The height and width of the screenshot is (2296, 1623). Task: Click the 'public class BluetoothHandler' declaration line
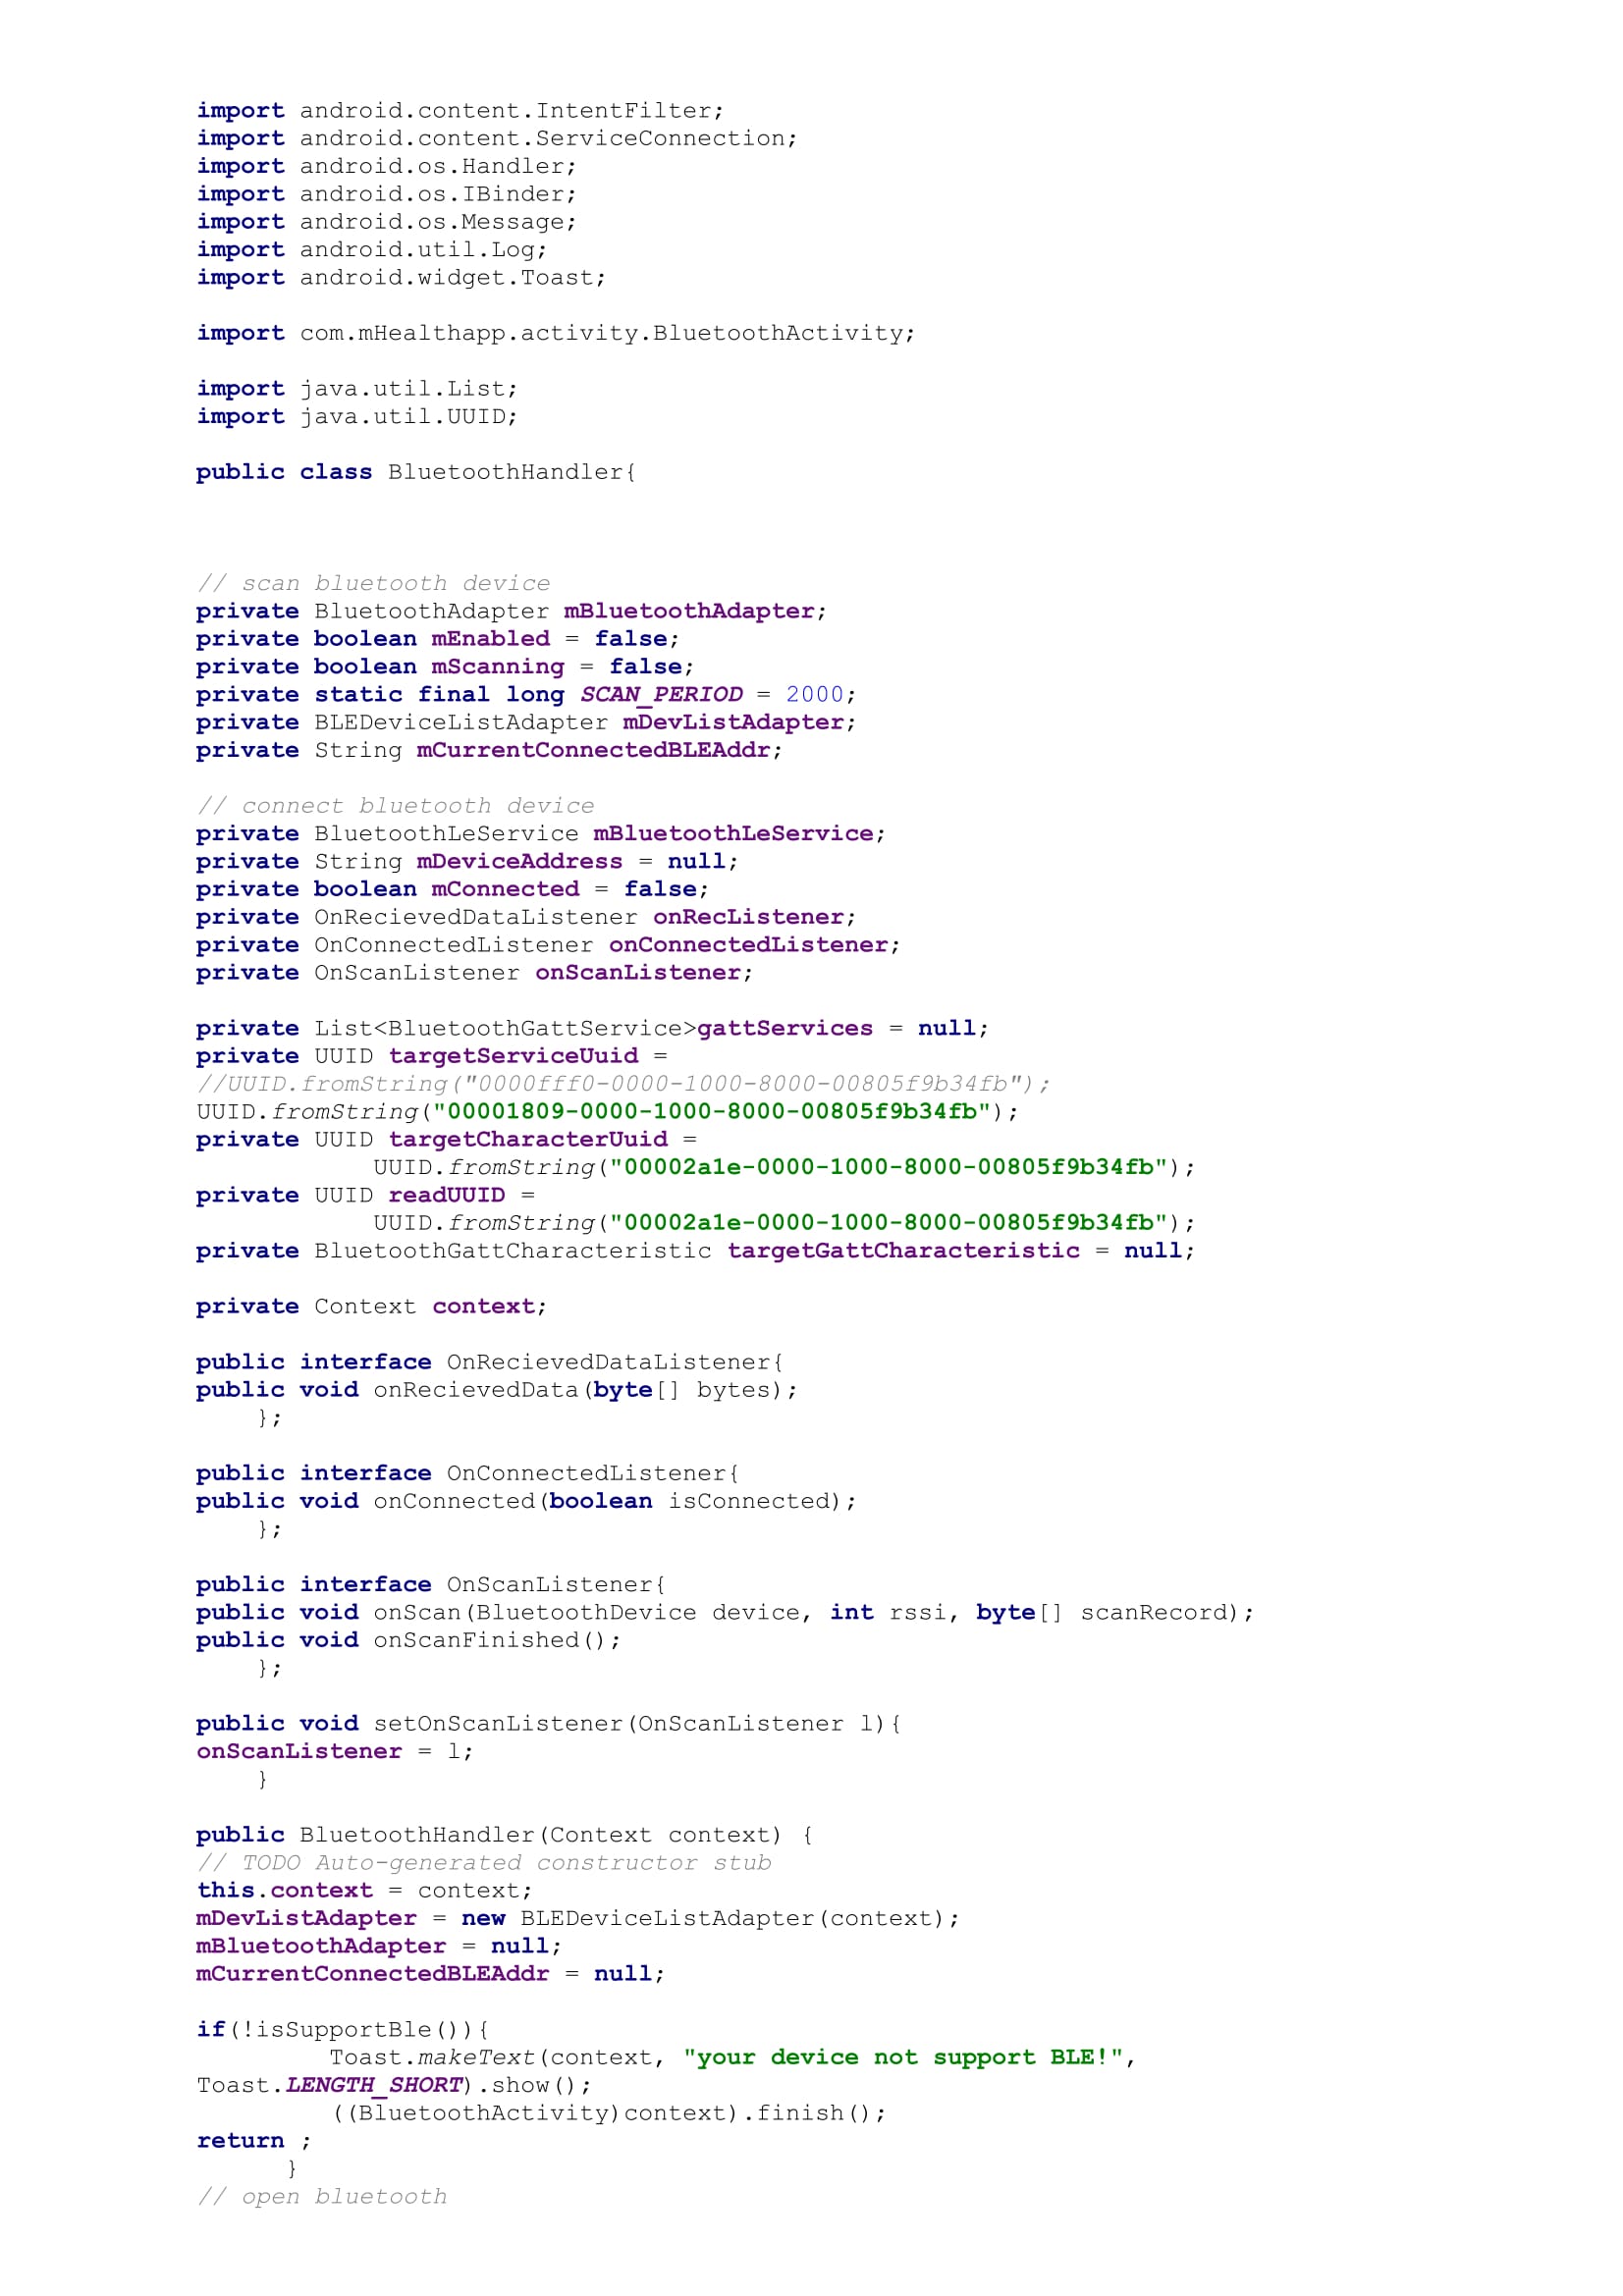415,472
